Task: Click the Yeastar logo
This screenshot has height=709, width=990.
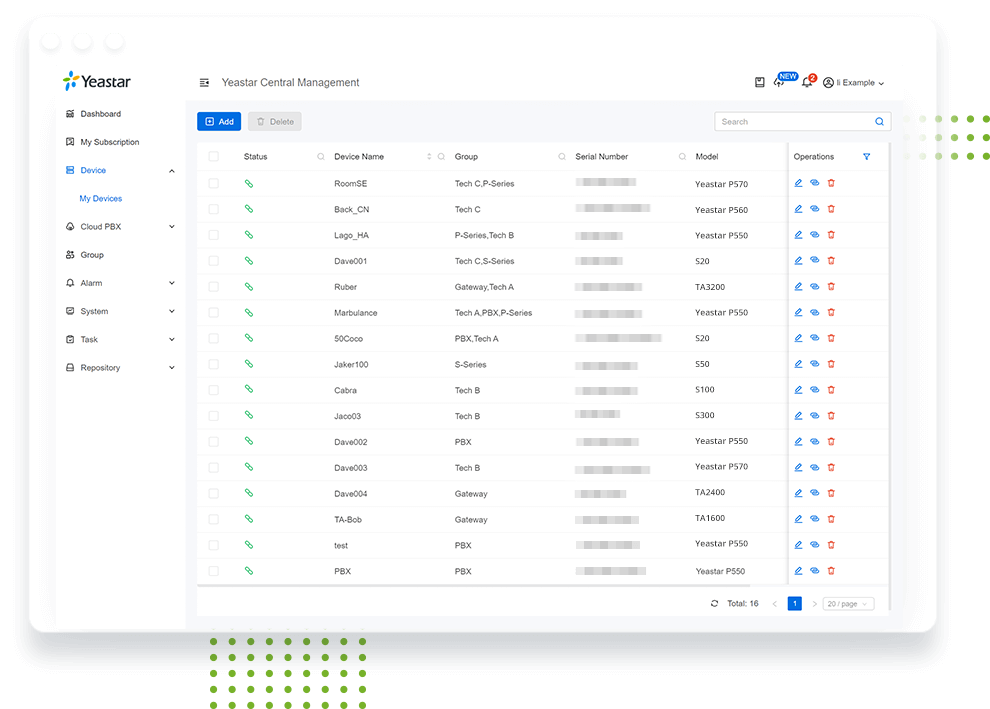Action: point(97,81)
